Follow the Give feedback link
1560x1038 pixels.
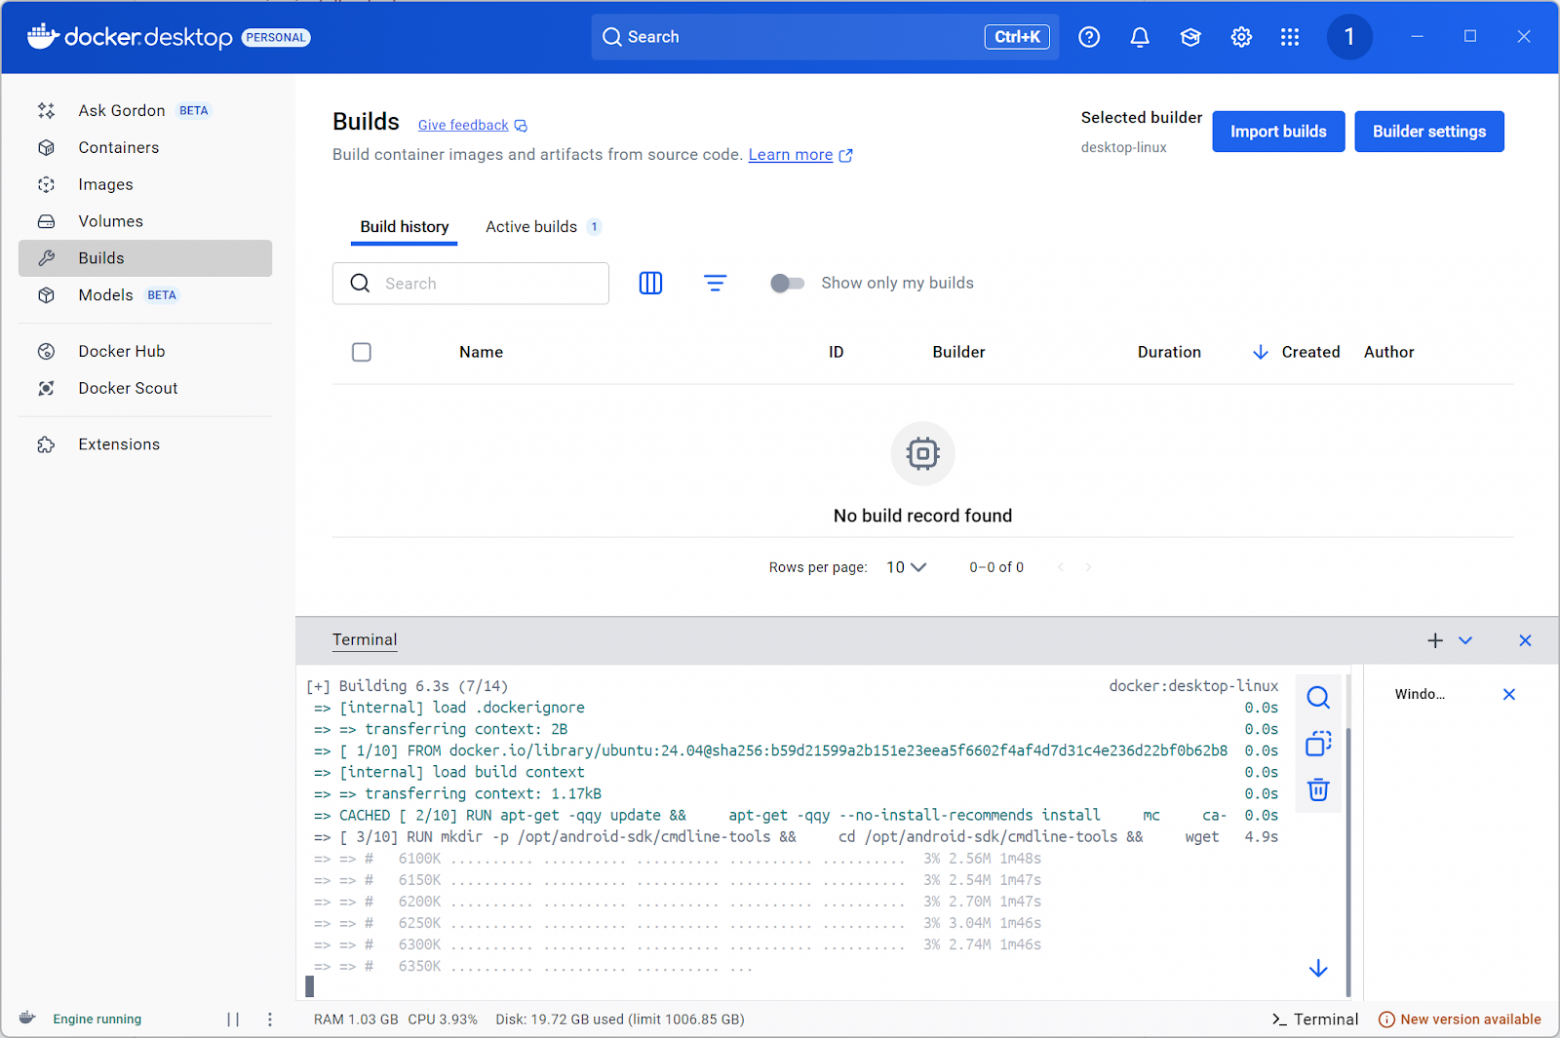472,125
